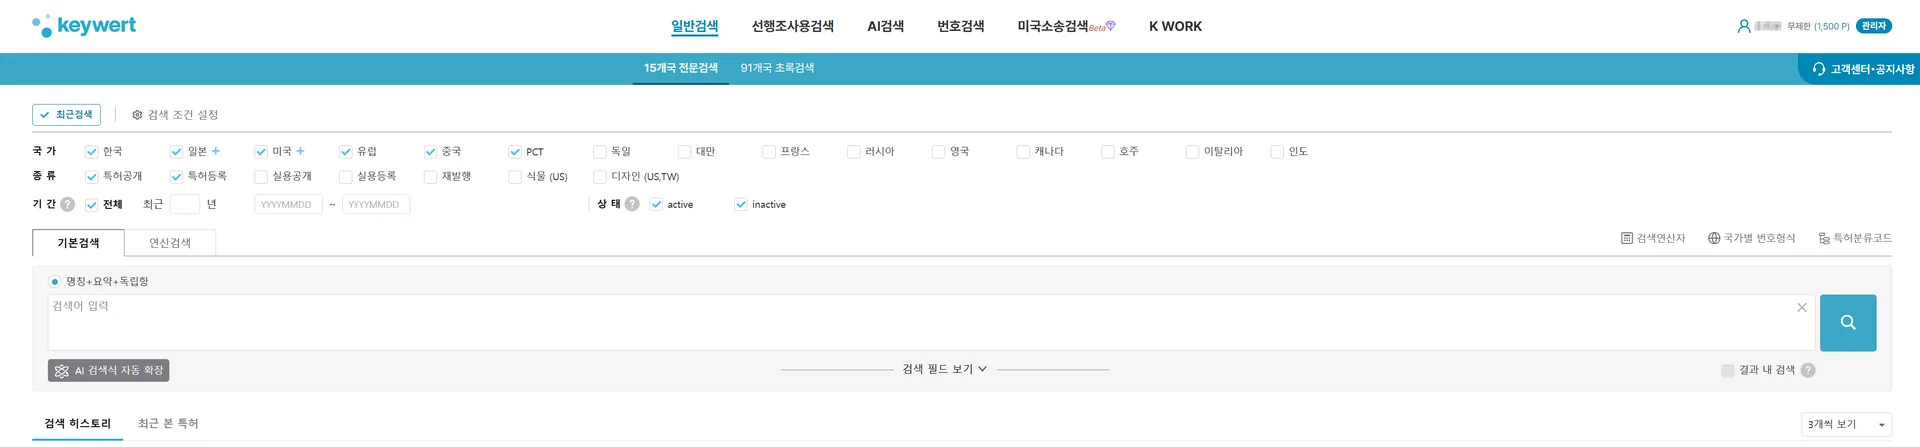Uncheck the 전체 period checkbox
The image size is (1920, 447).
pos(91,205)
